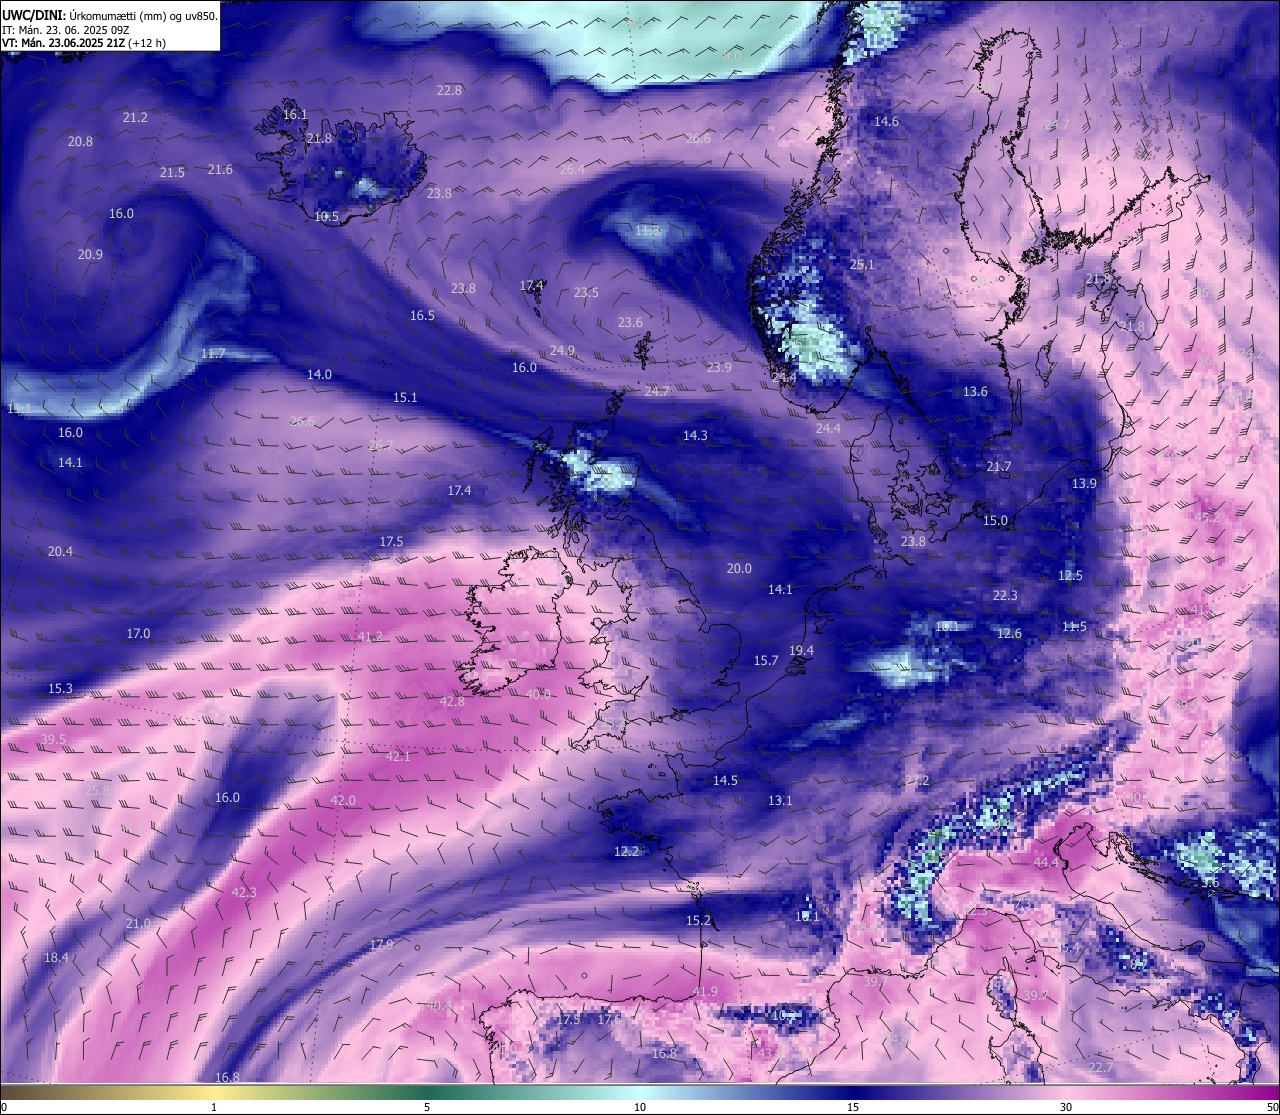Select the '26.4' map value
1280x1115 pixels.
coord(572,170)
